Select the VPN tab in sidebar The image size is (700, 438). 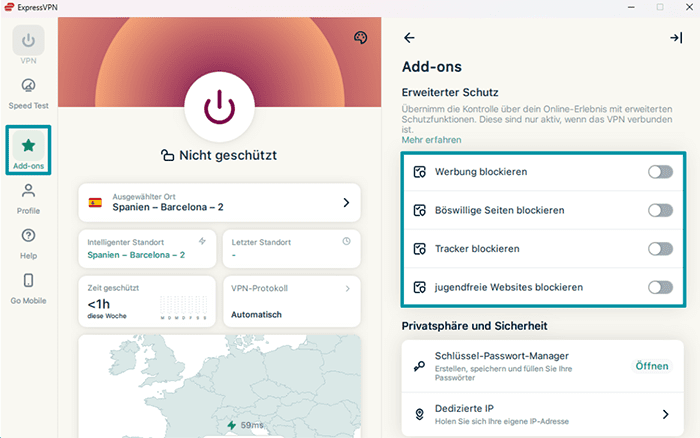point(28,47)
